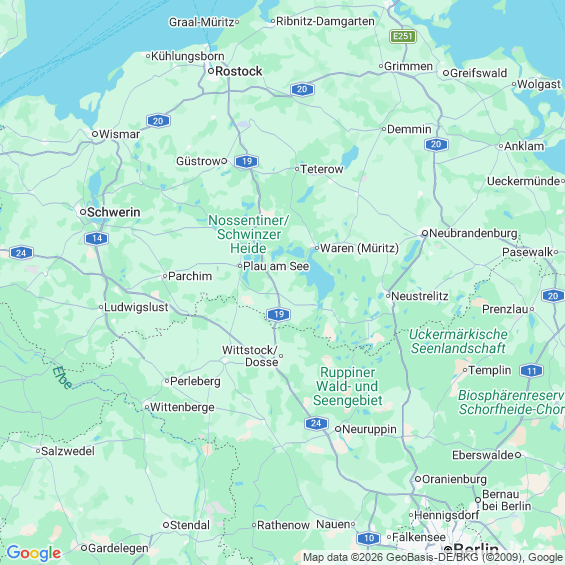Select the Waren (Müritz) town label
565x565 pixels.
(x=359, y=248)
